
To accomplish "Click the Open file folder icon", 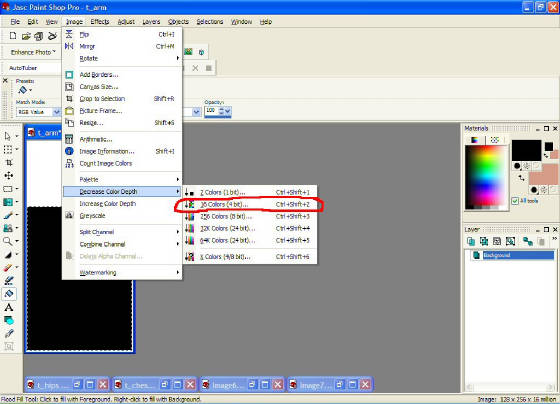I will coord(26,36).
